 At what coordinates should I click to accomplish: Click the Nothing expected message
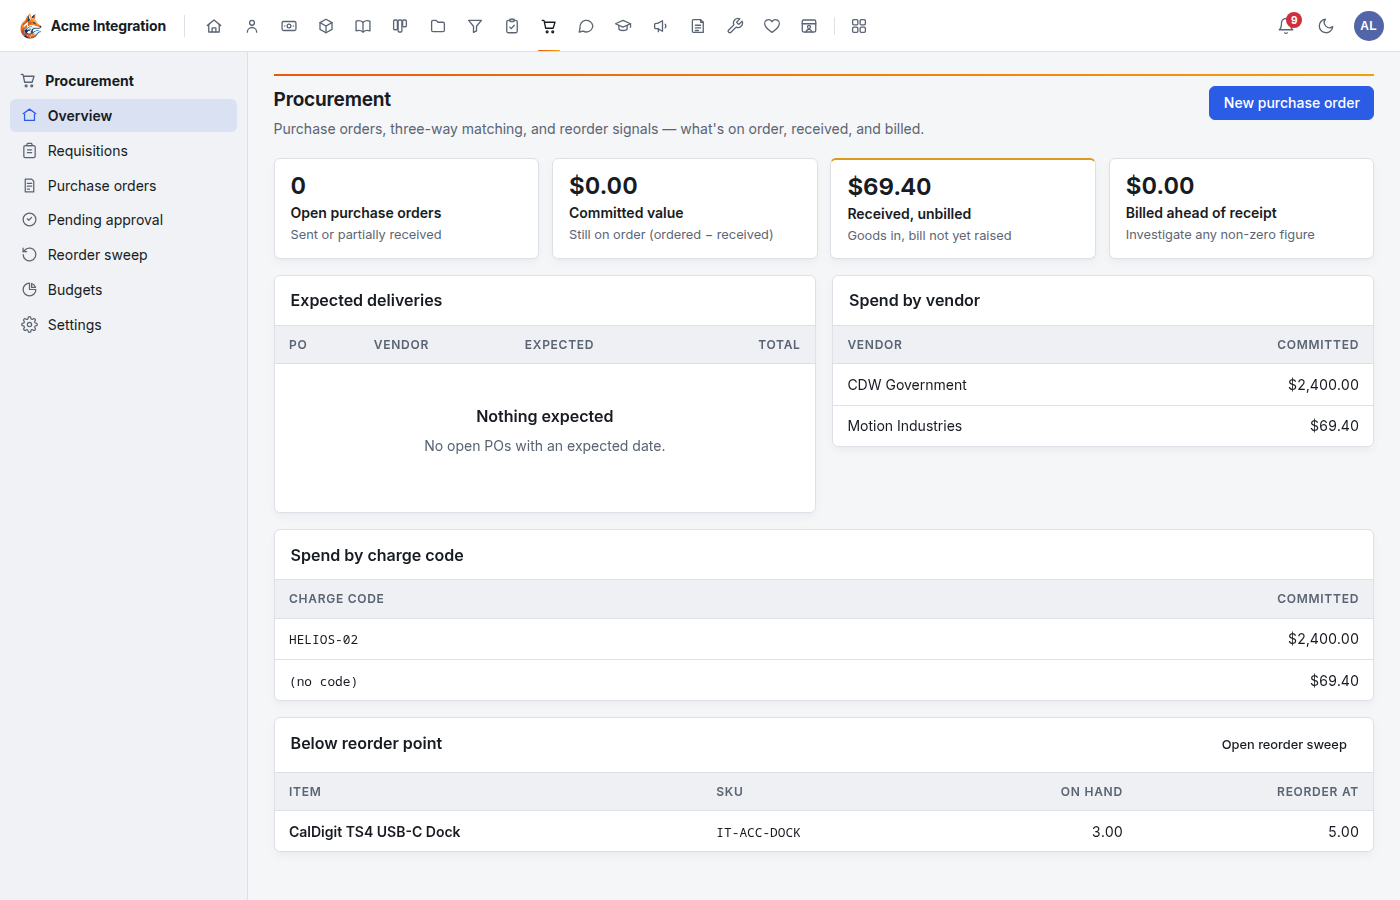point(544,417)
